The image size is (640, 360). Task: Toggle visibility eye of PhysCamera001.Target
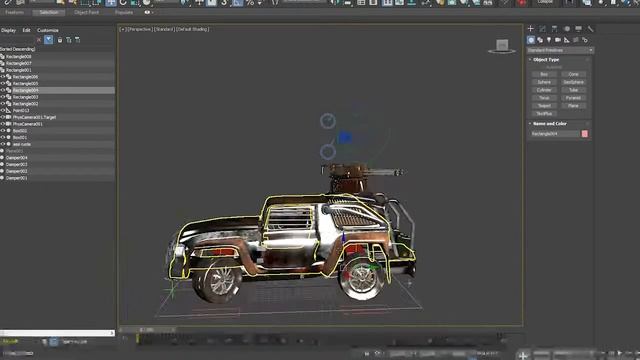(3, 117)
